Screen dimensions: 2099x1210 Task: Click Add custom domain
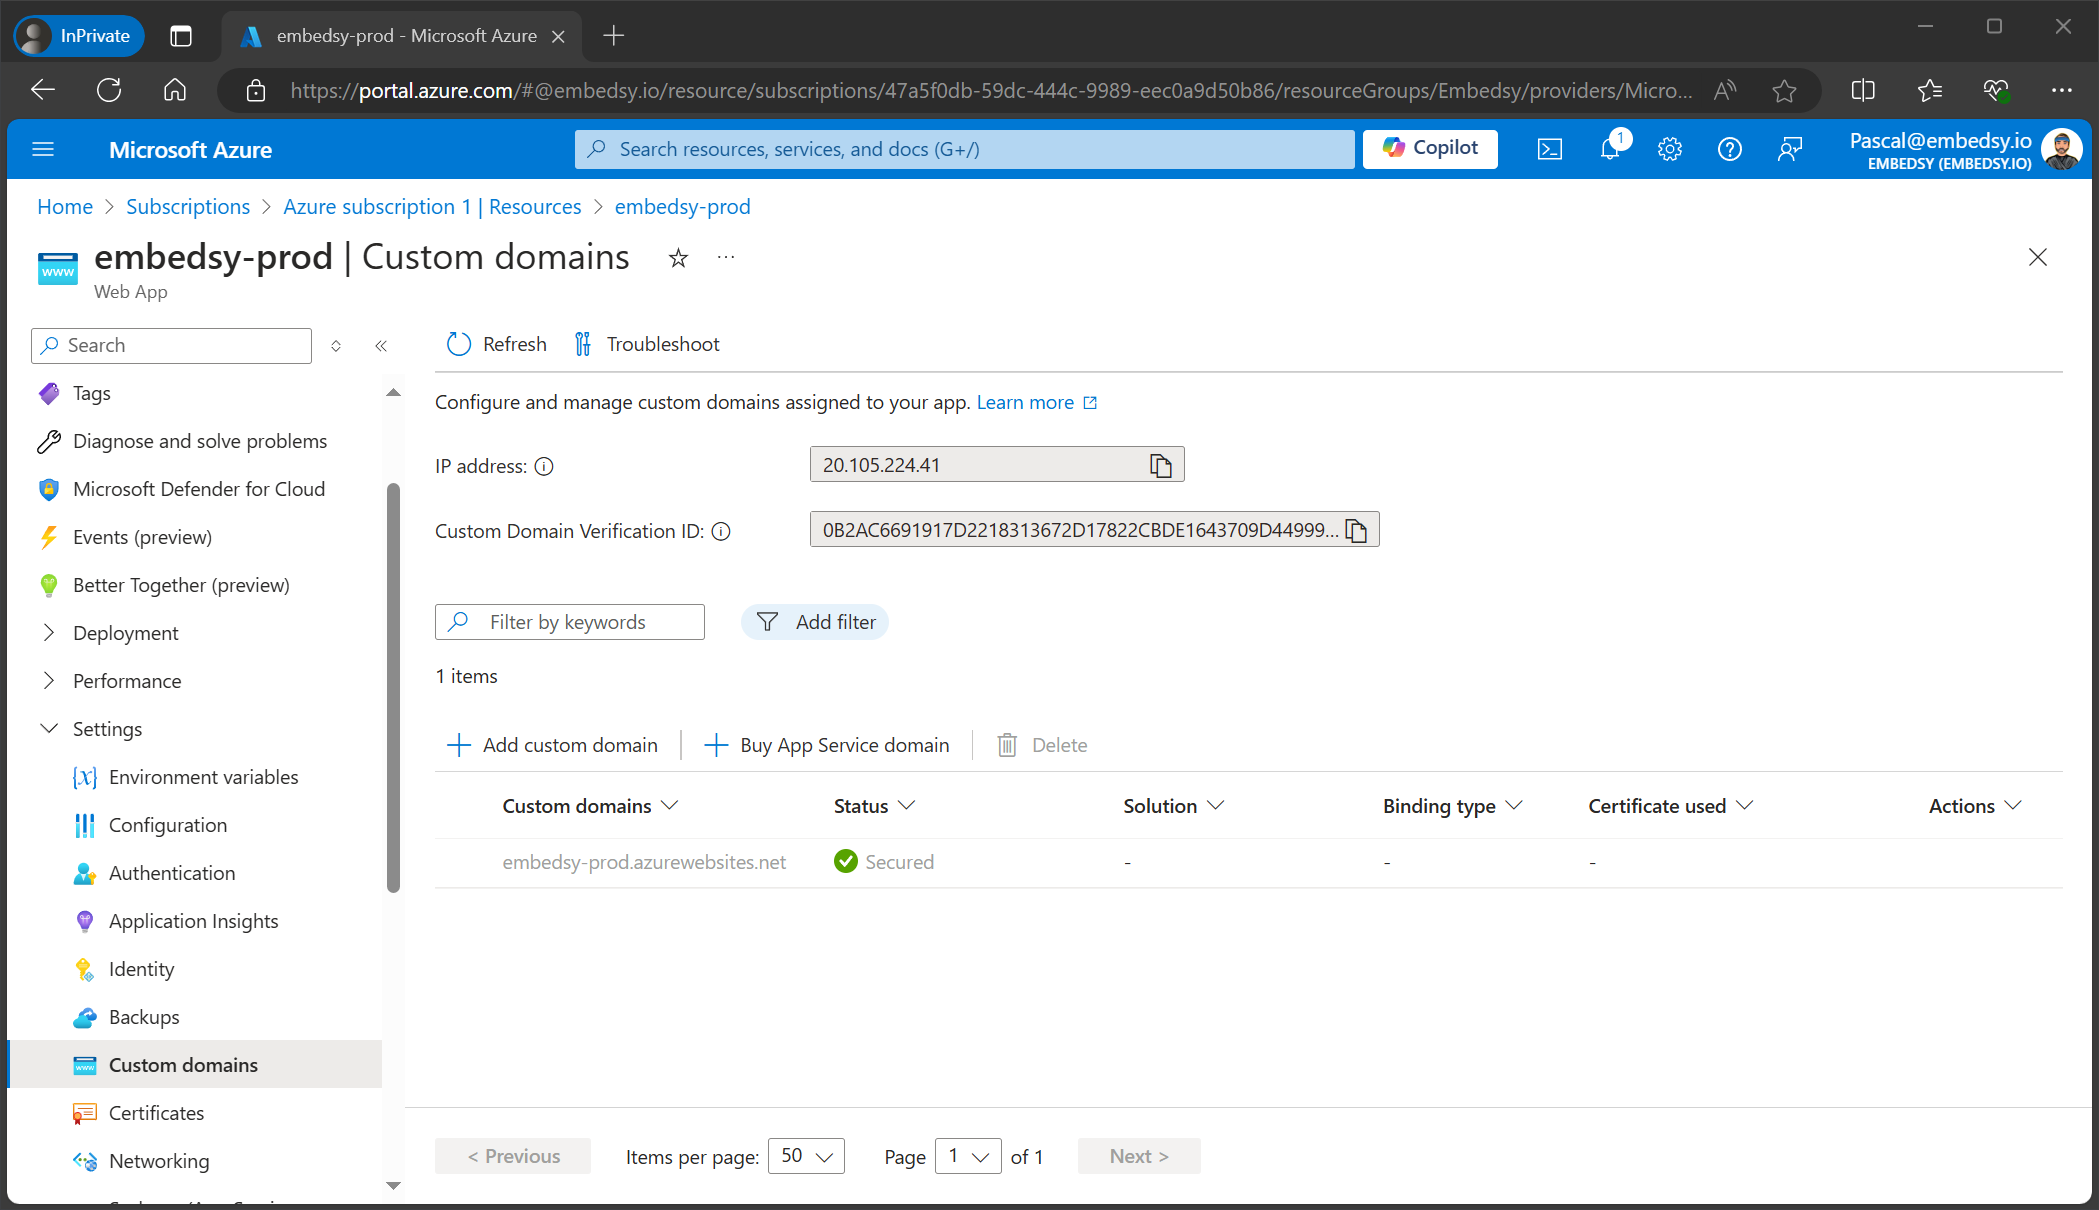point(552,745)
